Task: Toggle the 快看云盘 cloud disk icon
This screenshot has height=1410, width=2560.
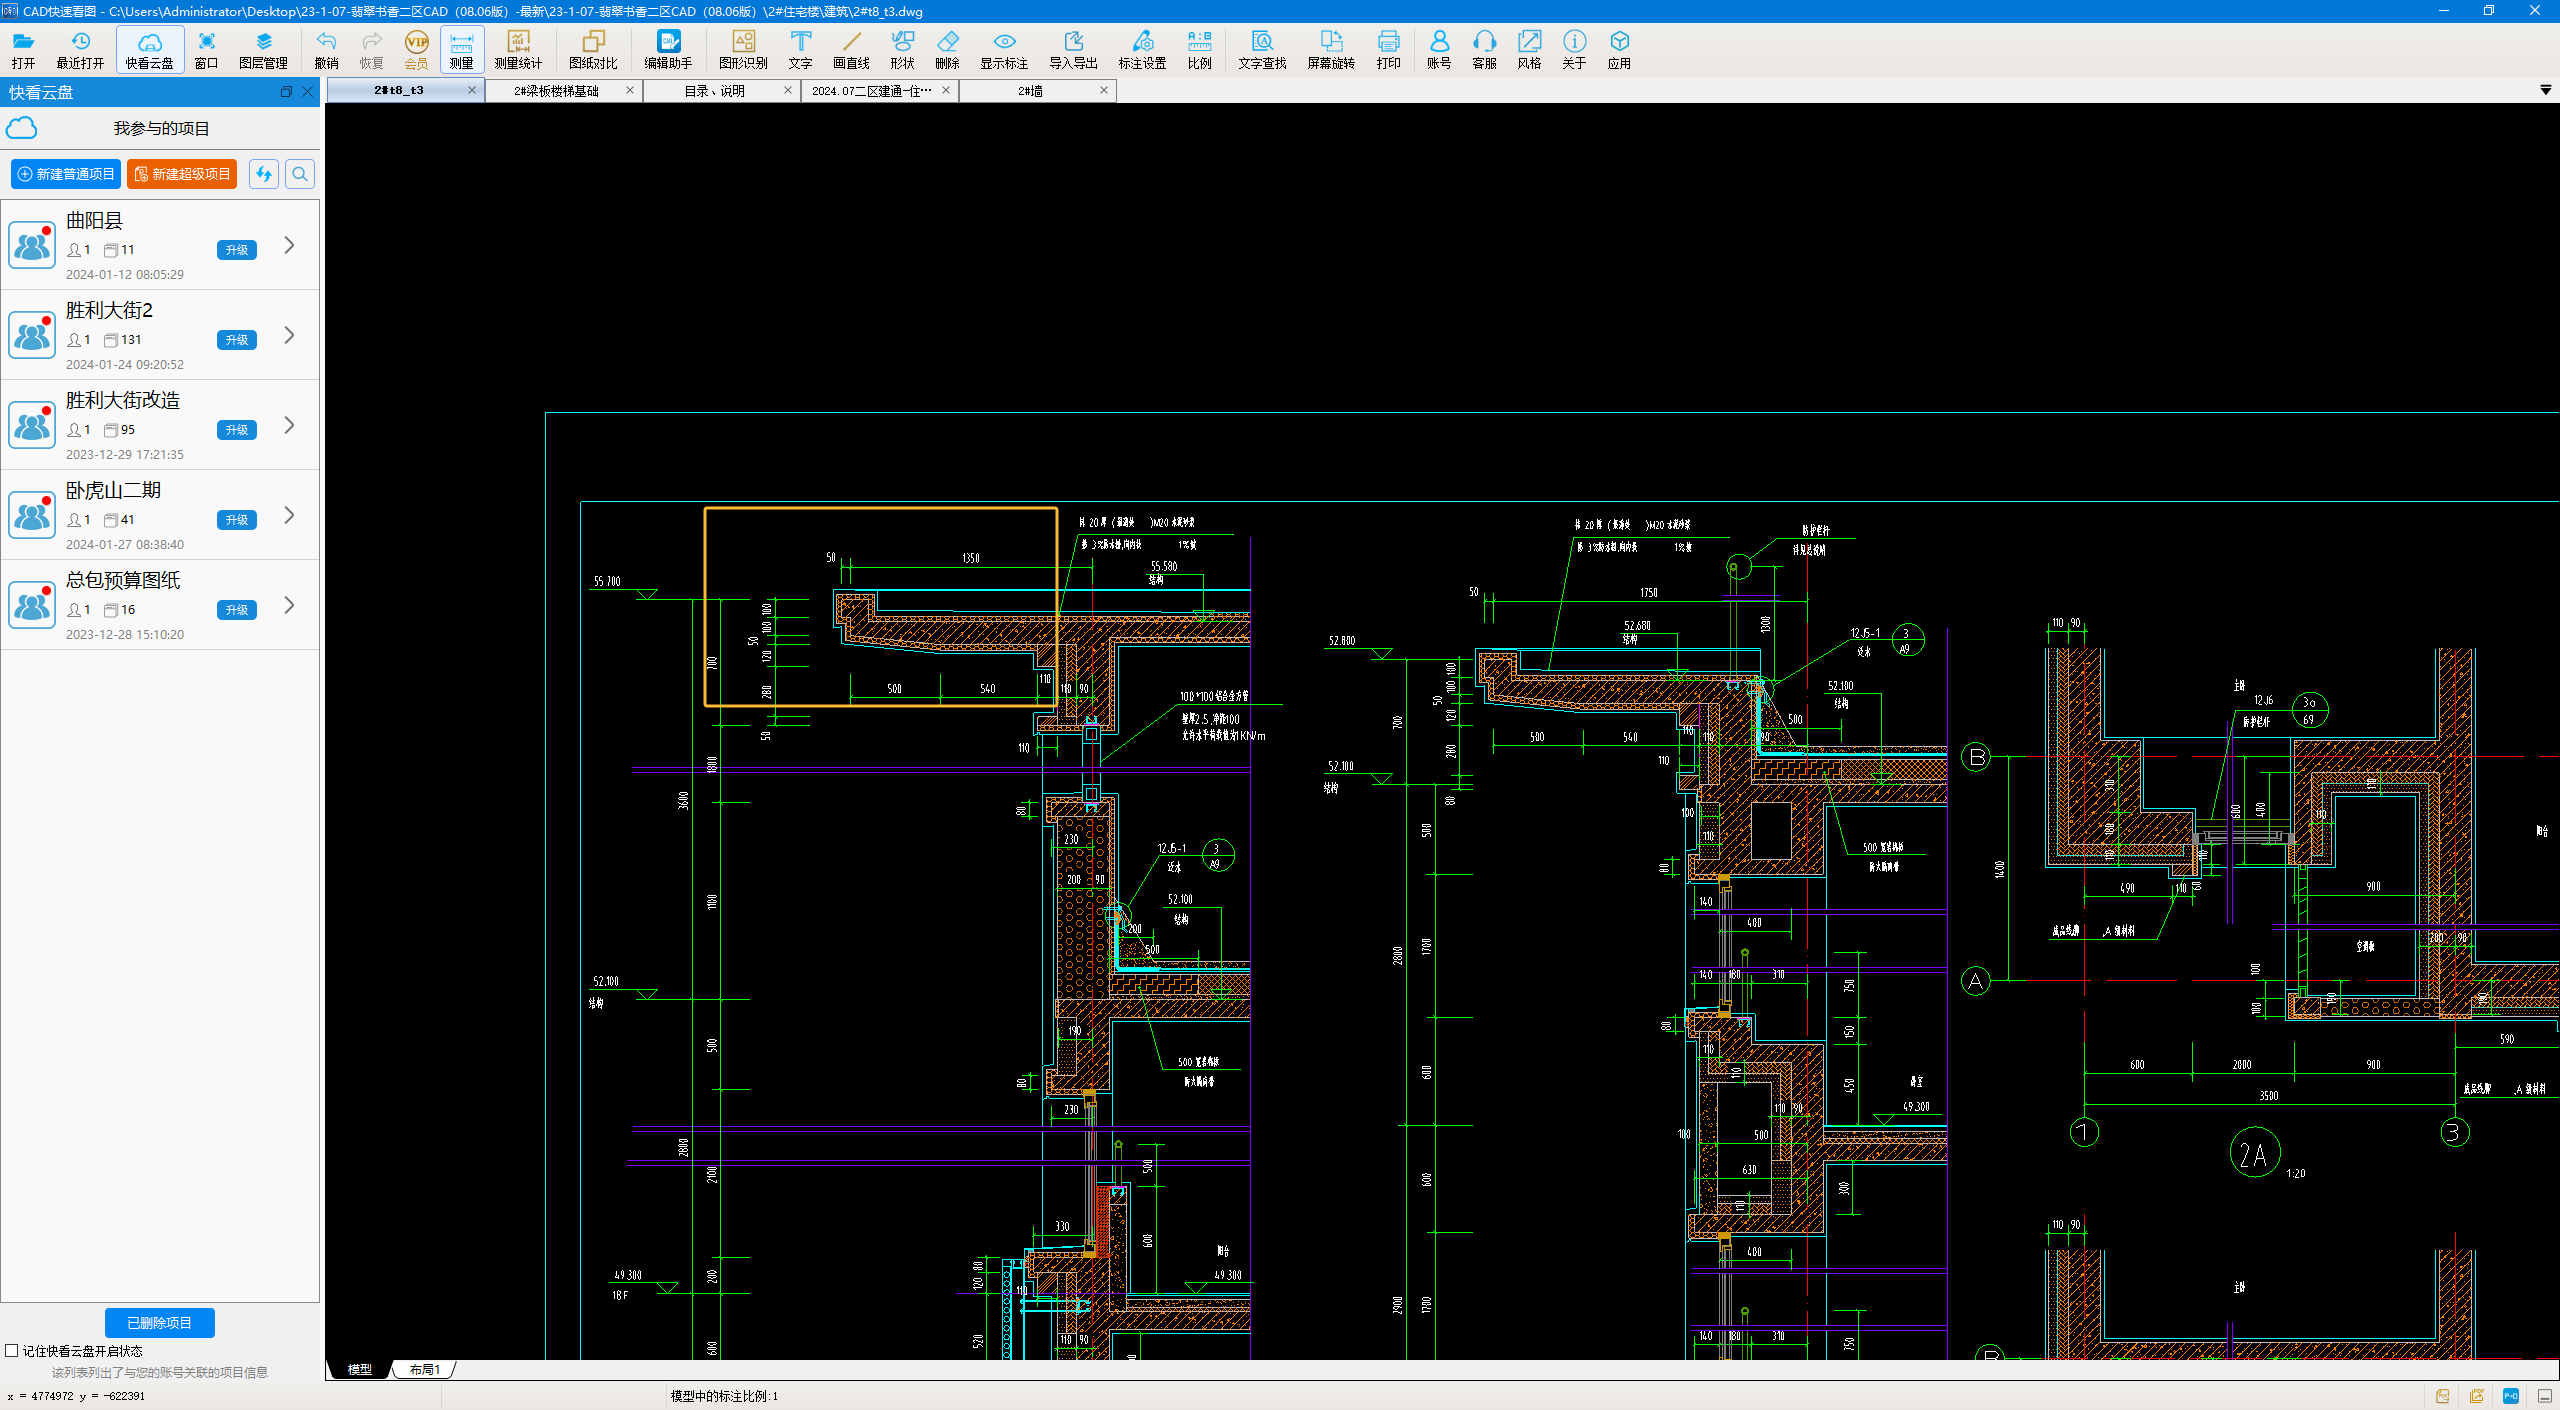Action: pos(150,49)
